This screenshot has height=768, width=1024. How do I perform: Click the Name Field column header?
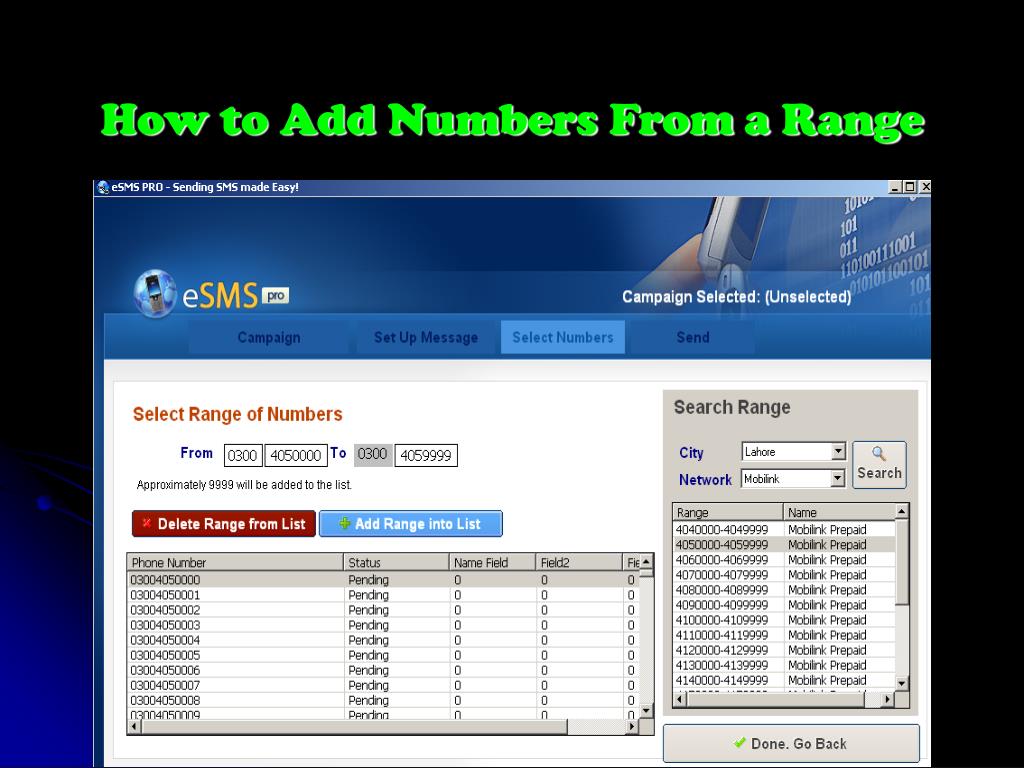(x=492, y=562)
